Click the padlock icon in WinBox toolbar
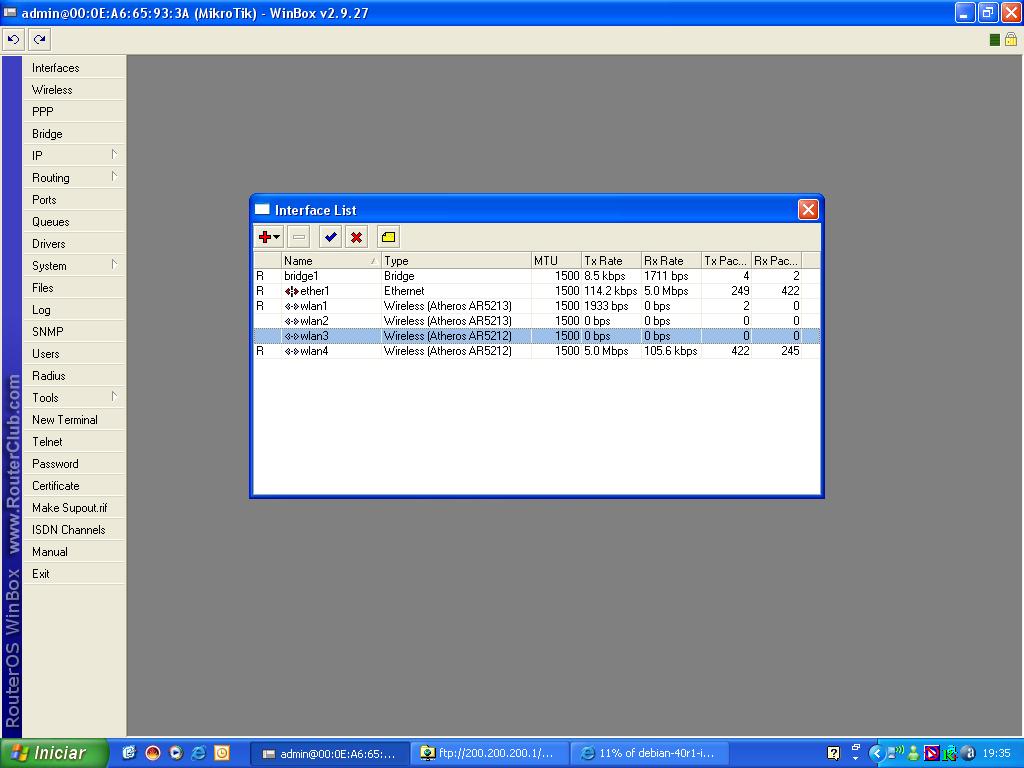Screen dimensions: 1024x768 (1011, 40)
